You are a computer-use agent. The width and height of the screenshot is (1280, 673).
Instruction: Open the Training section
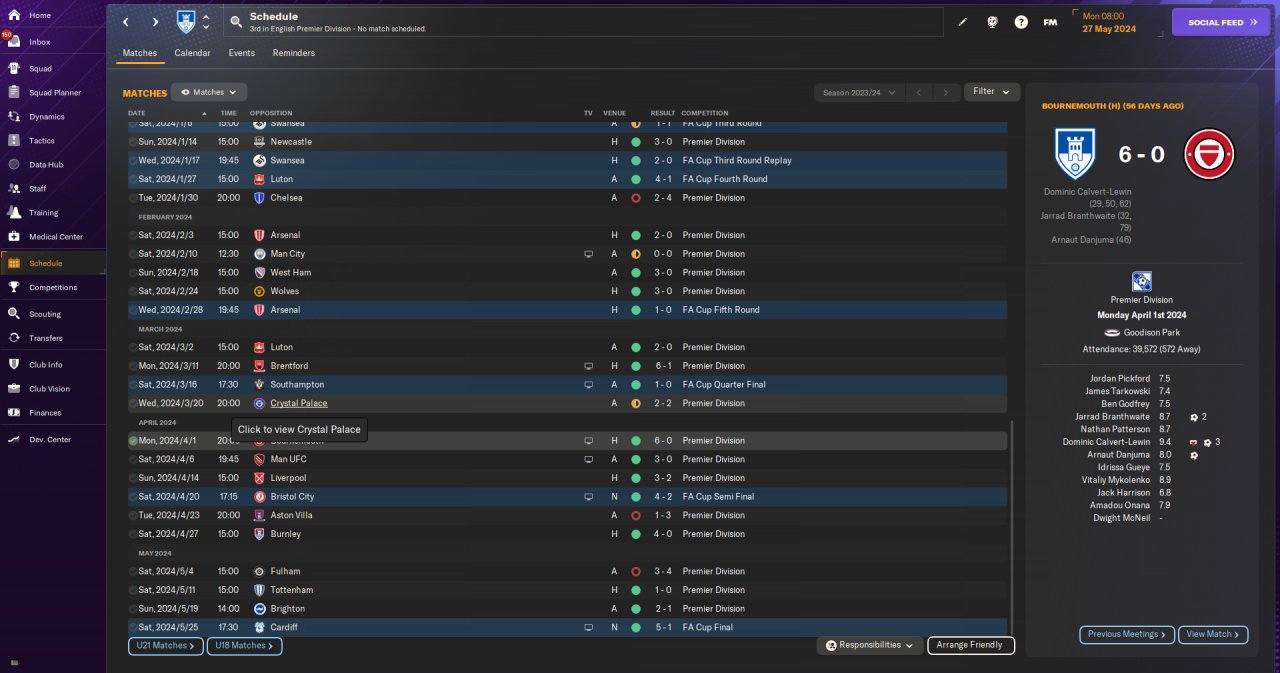[43, 212]
